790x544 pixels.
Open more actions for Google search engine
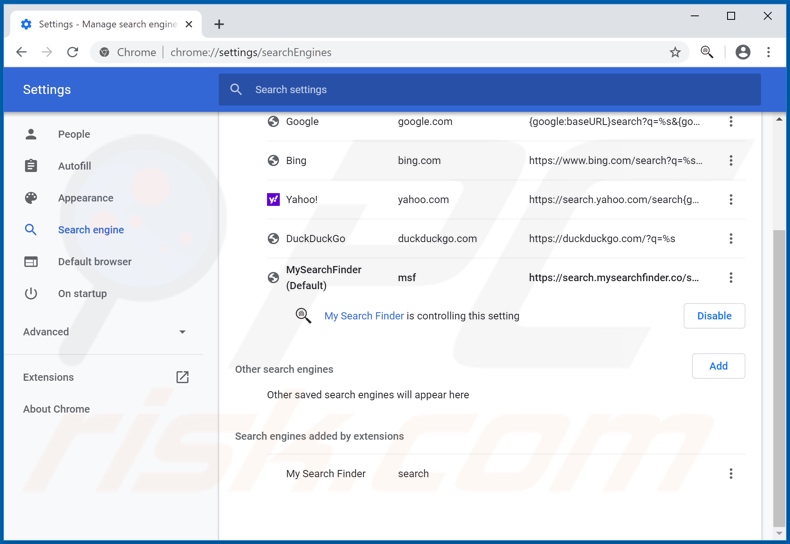pyautogui.click(x=731, y=121)
